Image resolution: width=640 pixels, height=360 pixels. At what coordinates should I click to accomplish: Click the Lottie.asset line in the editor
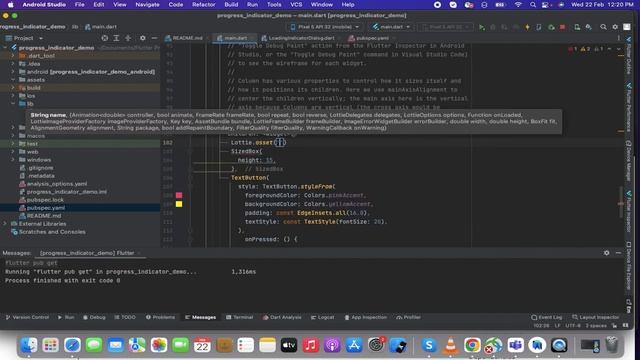258,142
